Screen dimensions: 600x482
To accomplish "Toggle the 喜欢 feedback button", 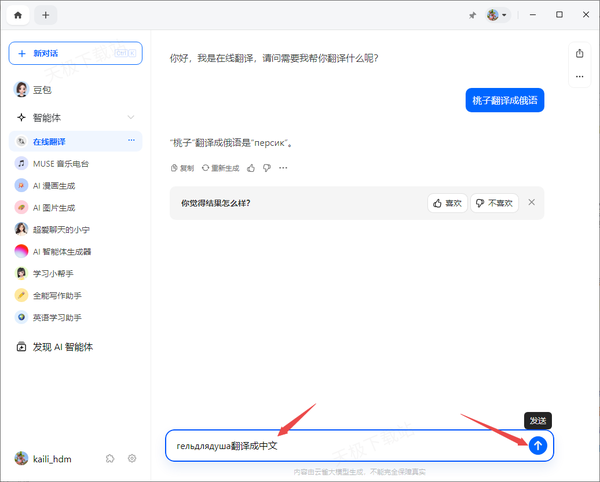I will [x=447, y=203].
